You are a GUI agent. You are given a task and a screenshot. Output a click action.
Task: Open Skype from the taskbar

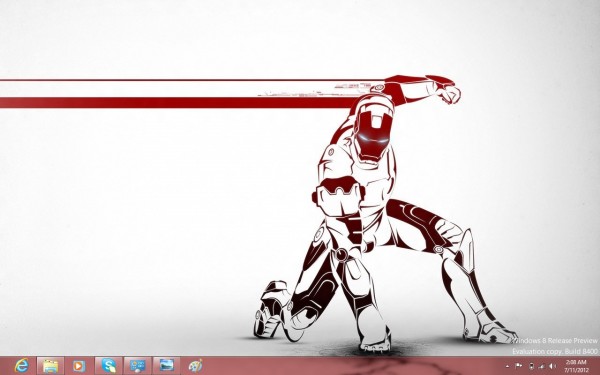tap(109, 366)
